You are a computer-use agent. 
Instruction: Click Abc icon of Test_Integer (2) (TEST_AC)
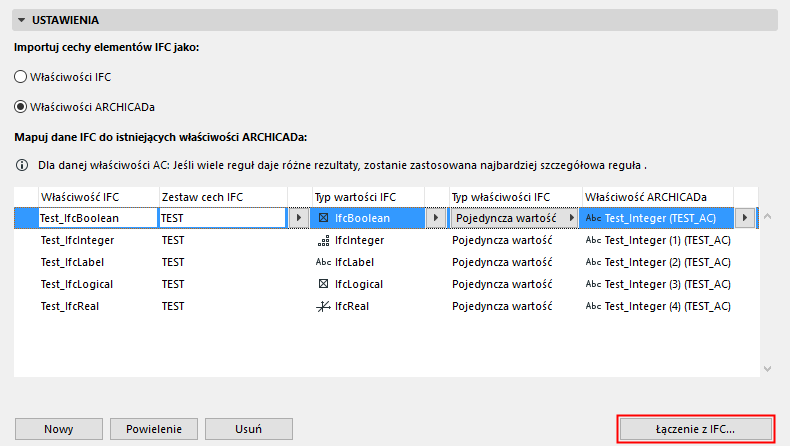click(593, 262)
